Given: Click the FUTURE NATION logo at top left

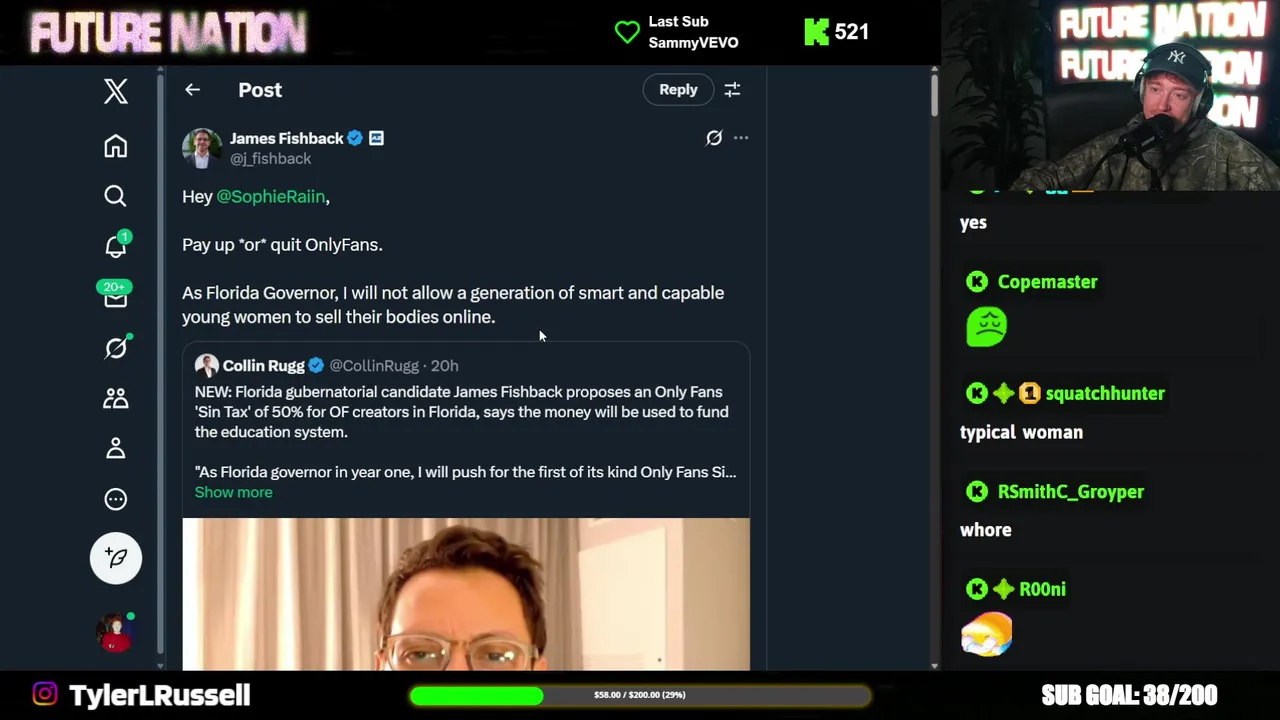Looking at the screenshot, I should tap(168, 33).
